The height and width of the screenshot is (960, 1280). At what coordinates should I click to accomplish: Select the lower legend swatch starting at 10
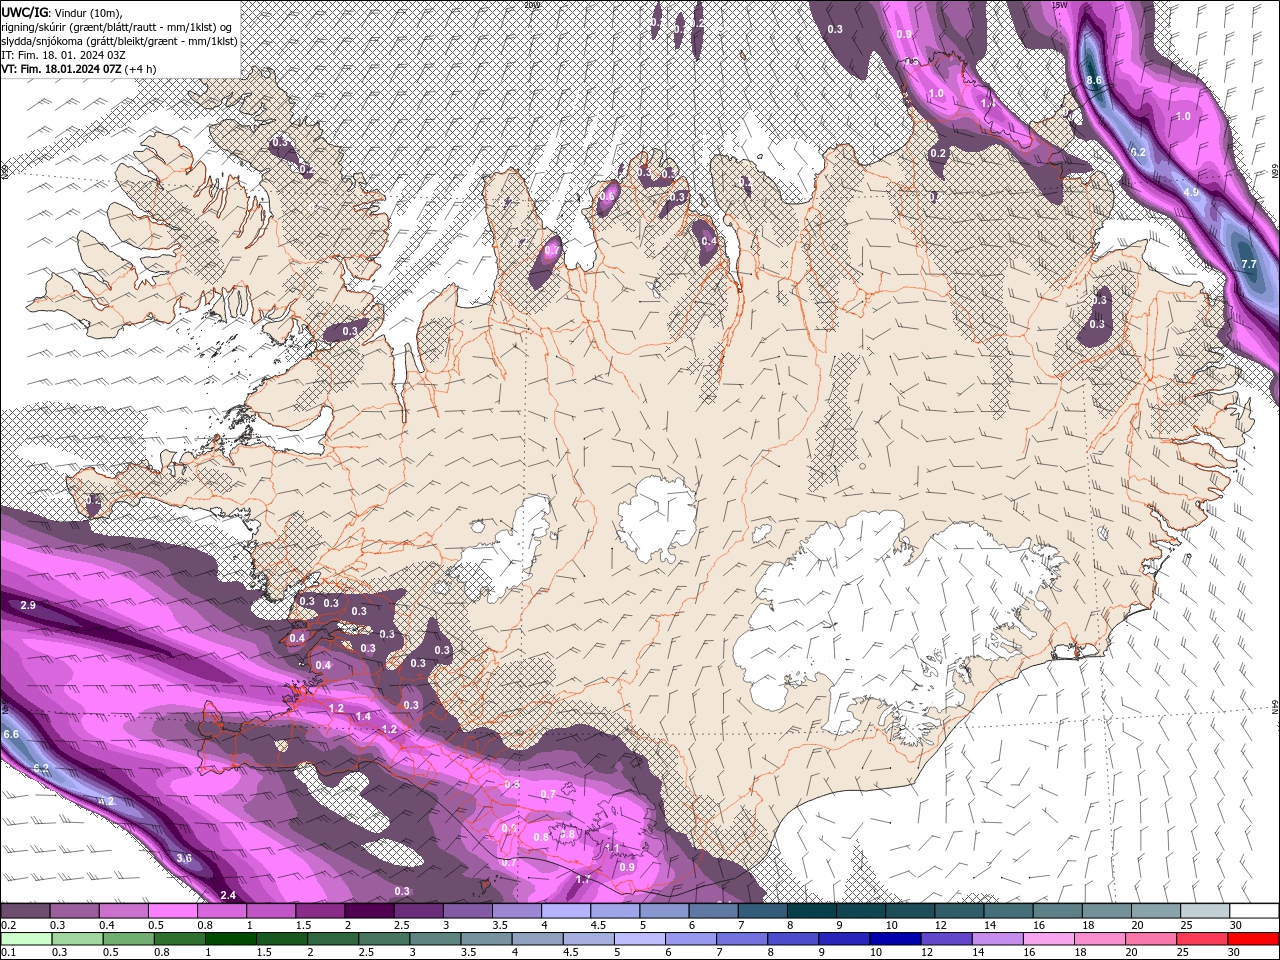point(894,938)
